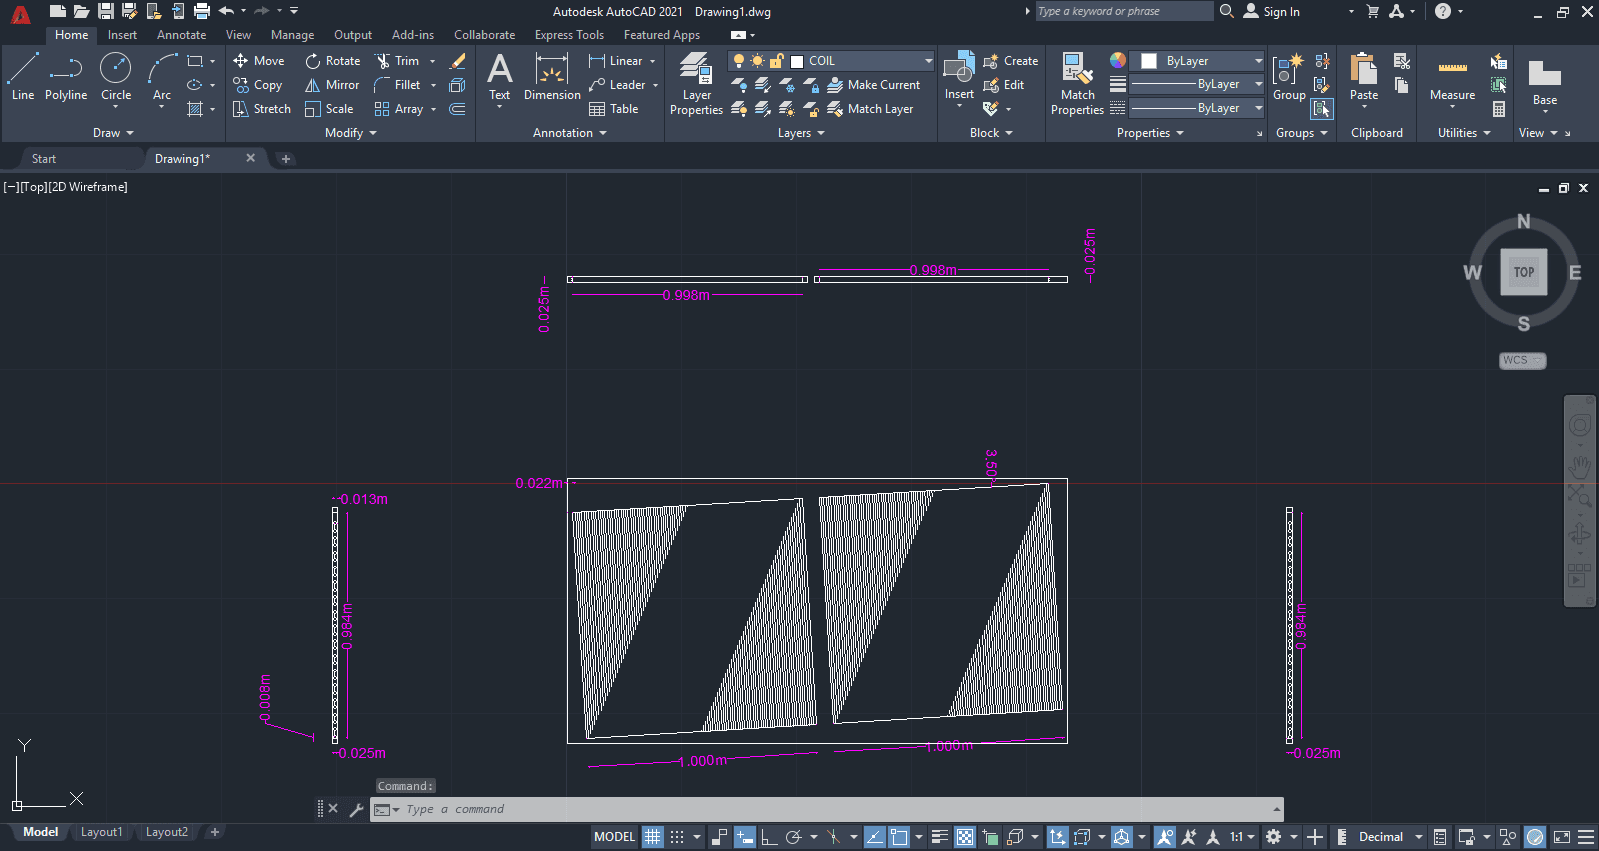Viewport: 1599px width, 851px height.
Task: Click the Array tool
Action: [x=399, y=109]
